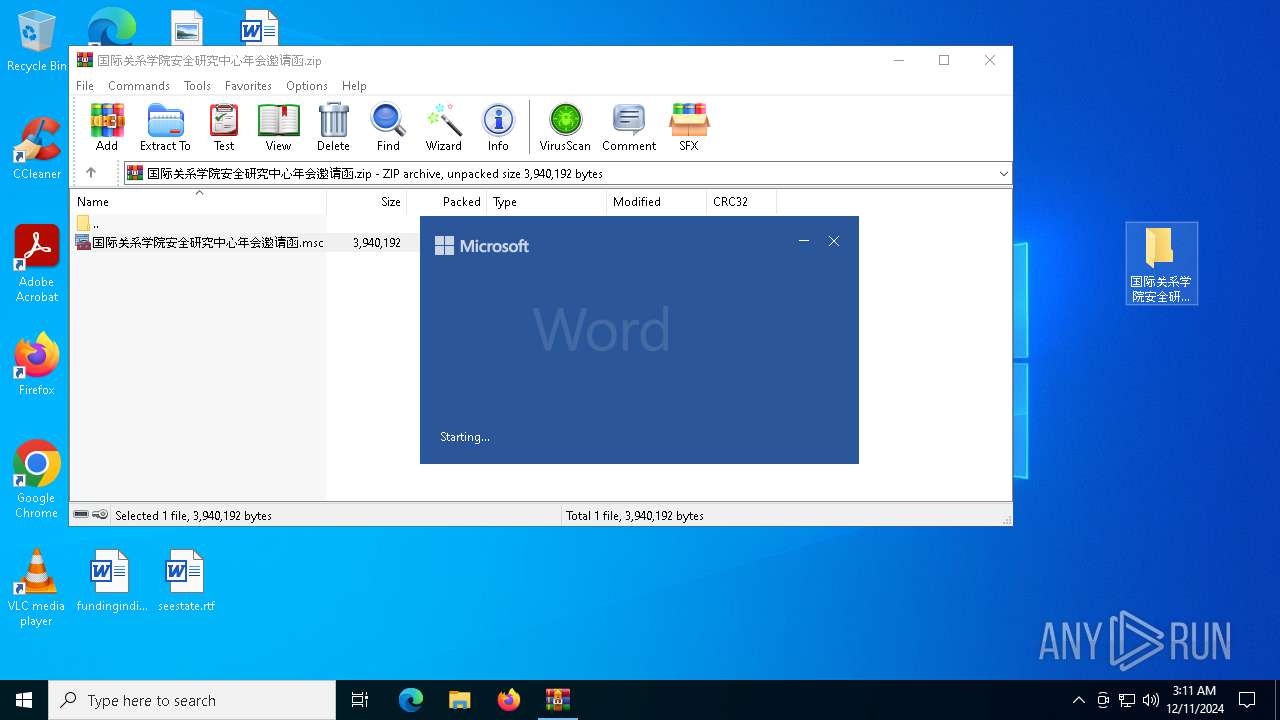
Task: Sort by the Size column header
Action: tap(366, 201)
